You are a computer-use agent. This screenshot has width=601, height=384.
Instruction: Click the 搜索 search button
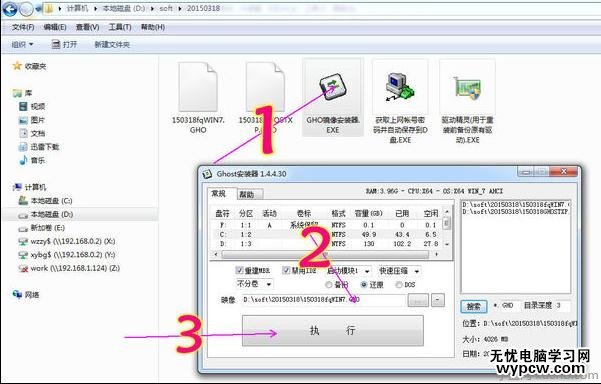point(474,306)
